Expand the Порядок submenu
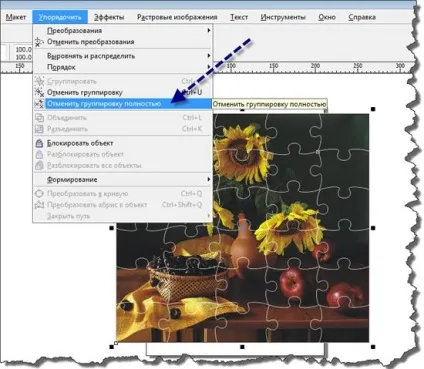 (123, 67)
